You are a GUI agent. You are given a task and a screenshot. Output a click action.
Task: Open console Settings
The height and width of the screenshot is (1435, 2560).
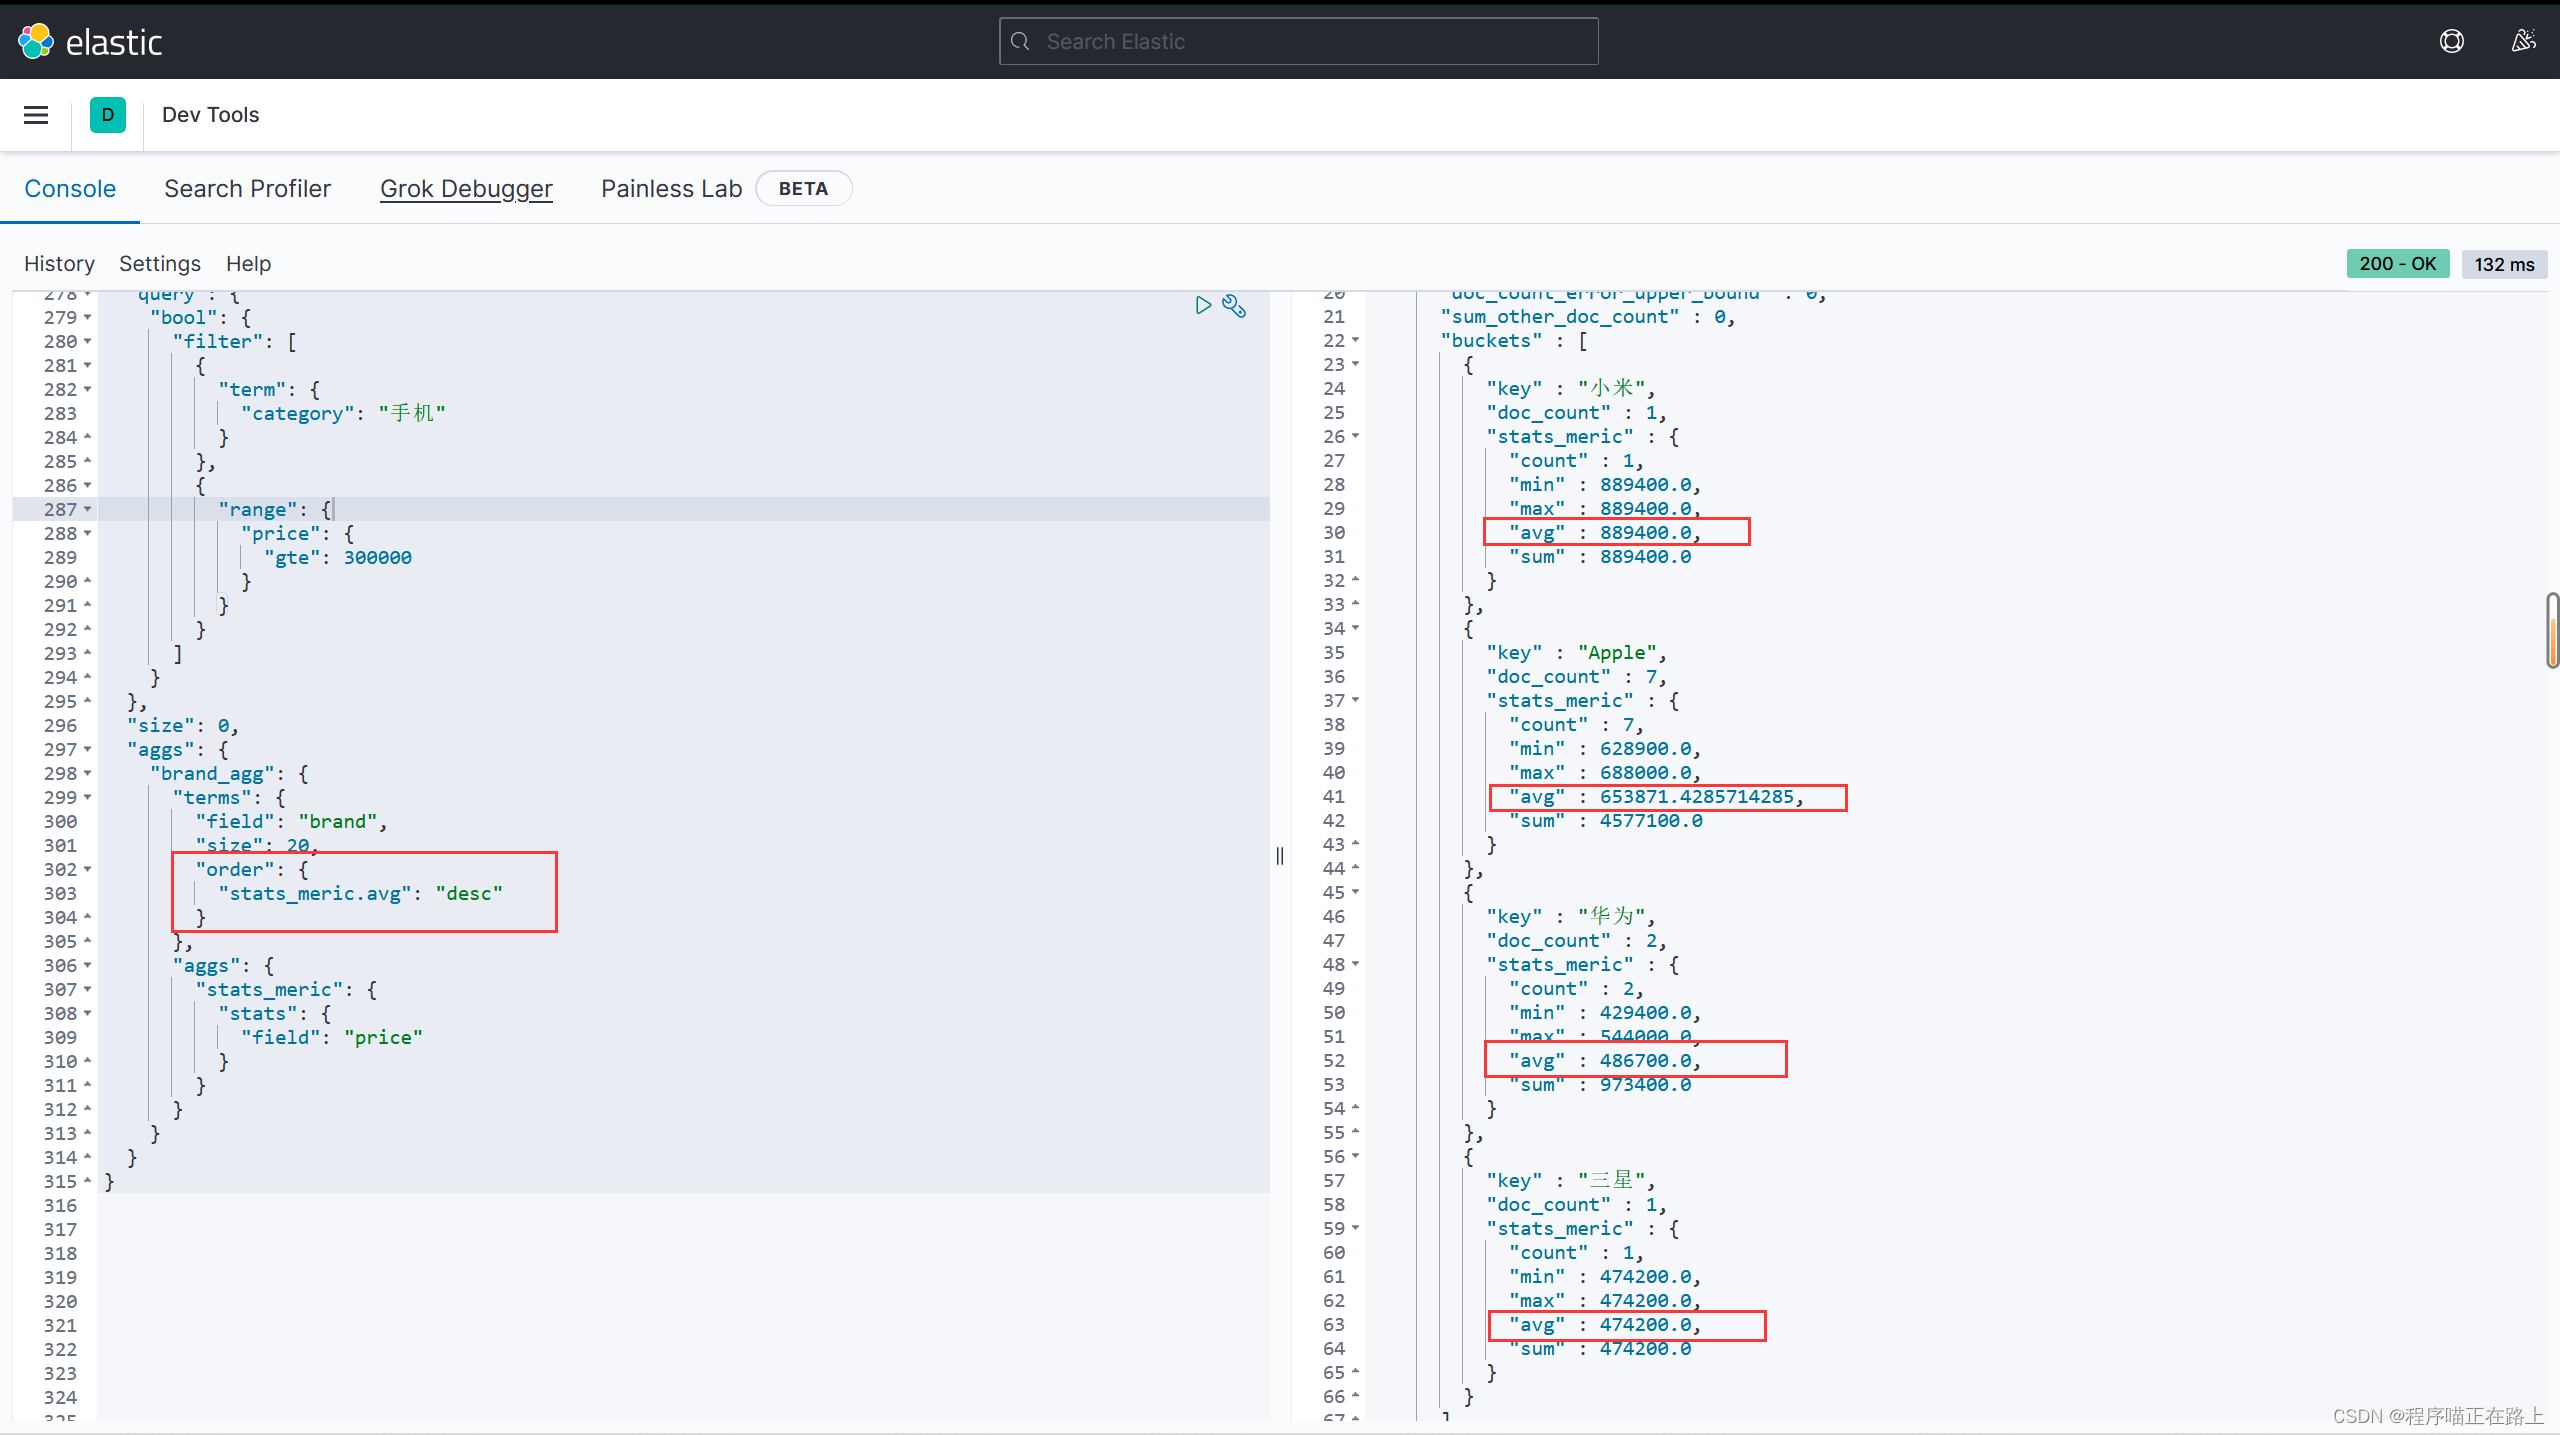(x=160, y=264)
